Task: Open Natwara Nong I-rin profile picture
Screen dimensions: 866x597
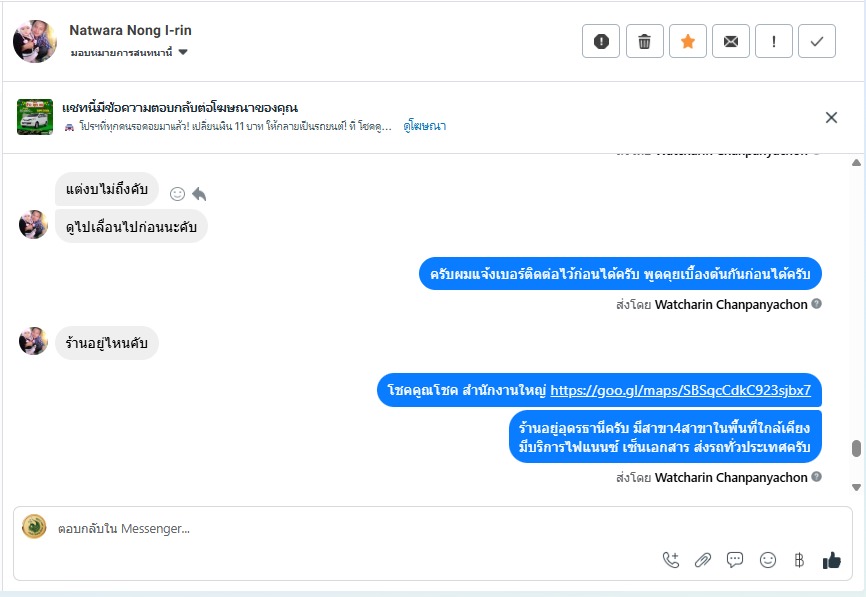Action: [35, 41]
